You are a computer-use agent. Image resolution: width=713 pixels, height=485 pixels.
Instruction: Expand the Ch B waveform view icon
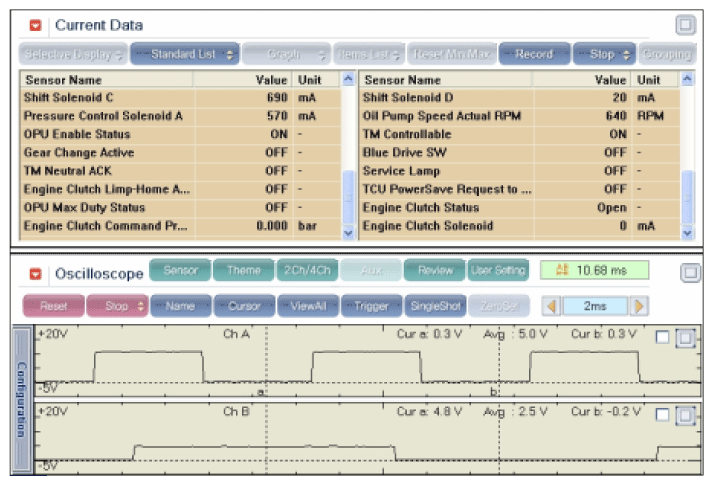[x=685, y=415]
